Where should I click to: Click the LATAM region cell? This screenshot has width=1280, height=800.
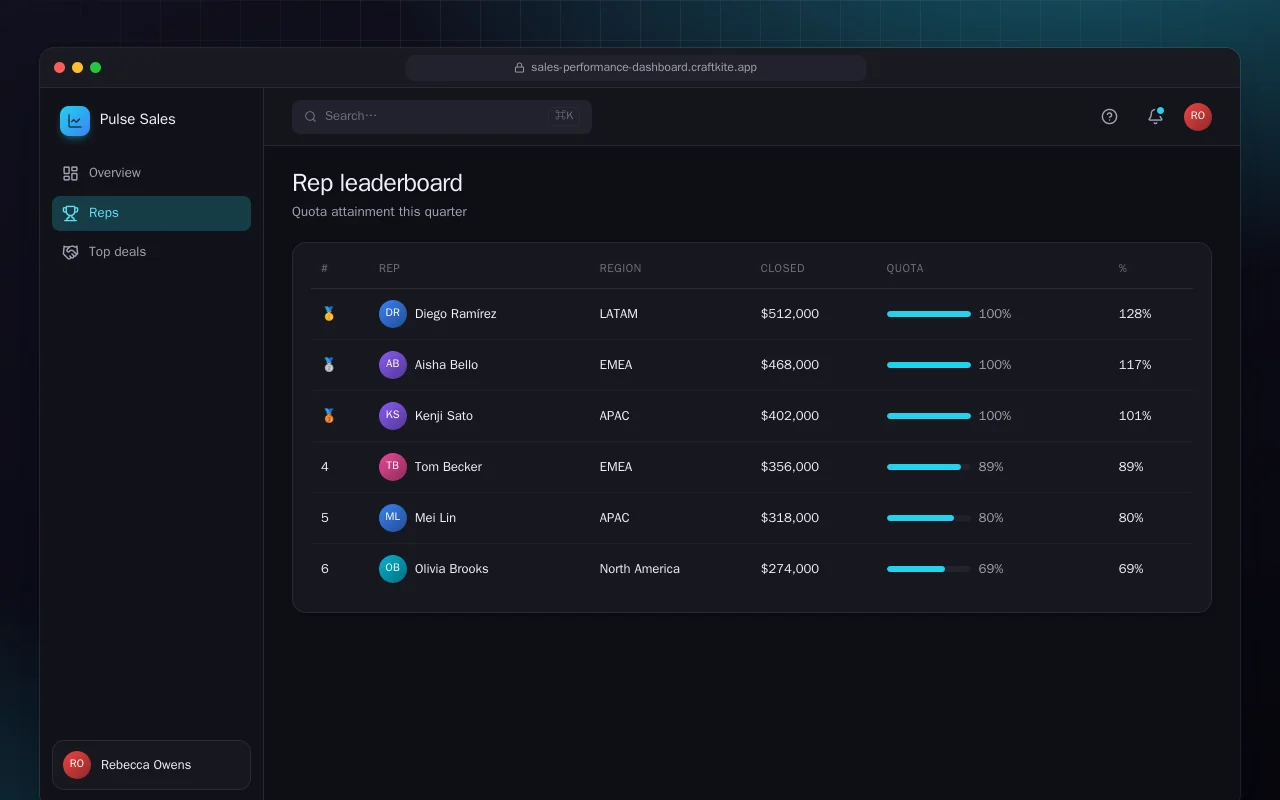click(619, 314)
